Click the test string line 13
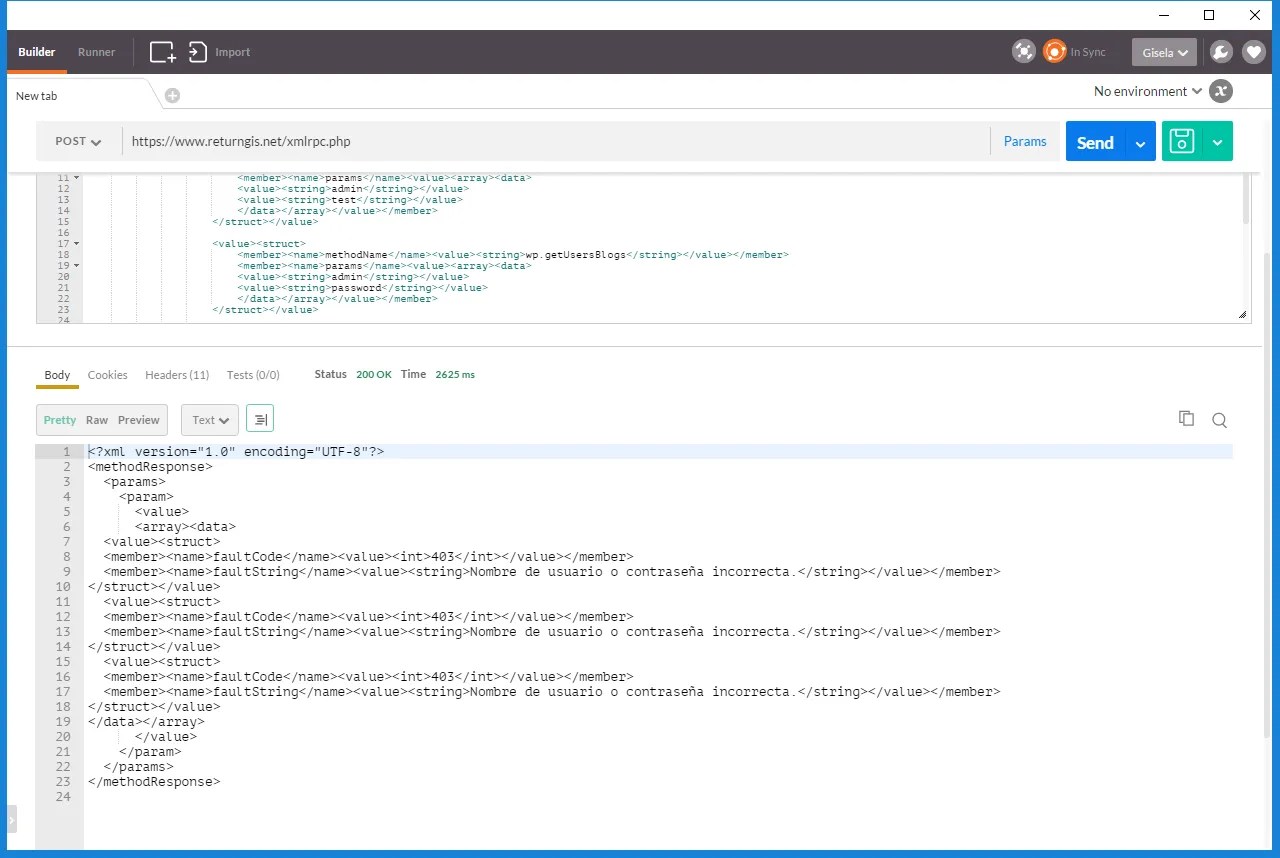The height and width of the screenshot is (858, 1280). (350, 200)
